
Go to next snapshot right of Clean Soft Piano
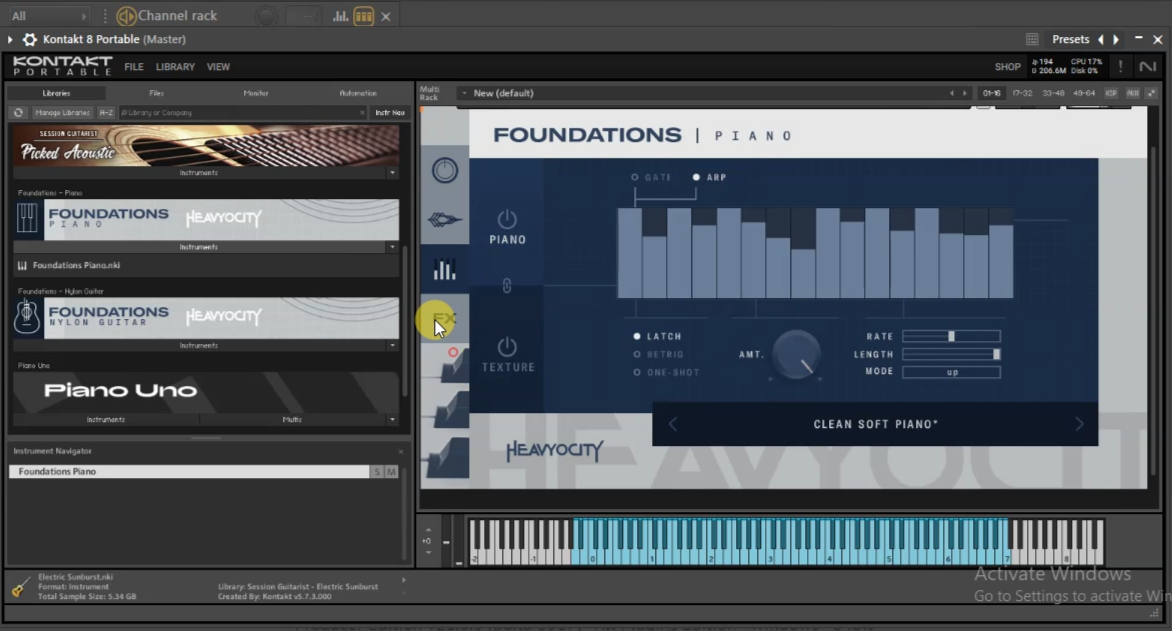[x=1079, y=425]
